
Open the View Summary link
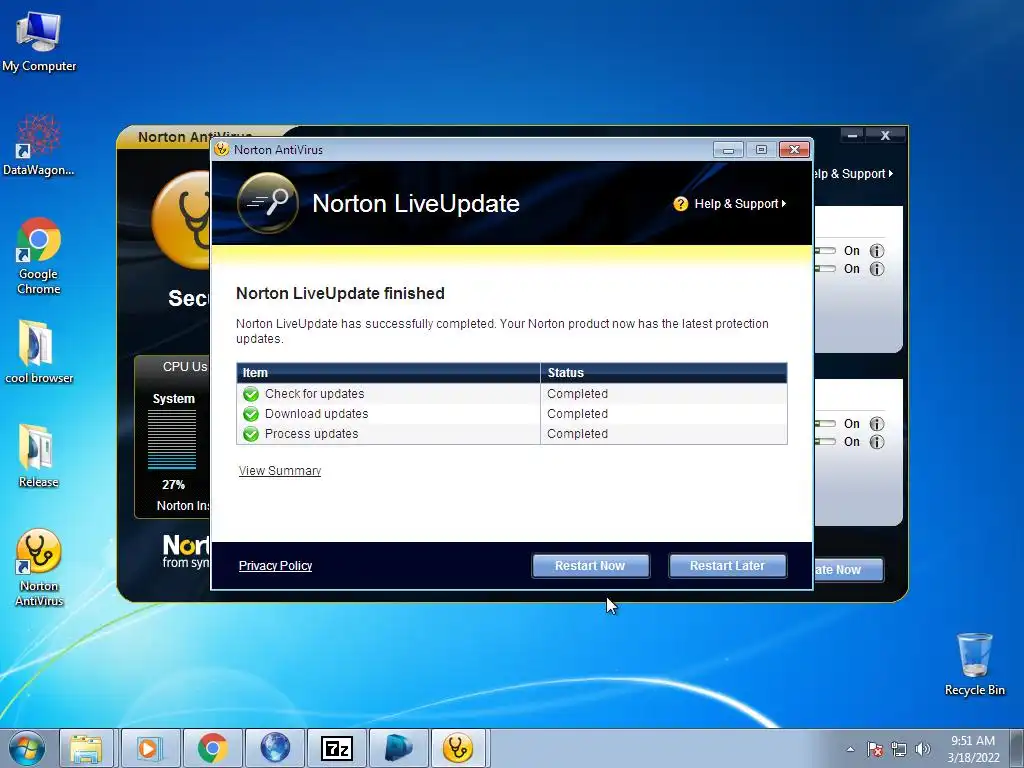click(x=280, y=471)
